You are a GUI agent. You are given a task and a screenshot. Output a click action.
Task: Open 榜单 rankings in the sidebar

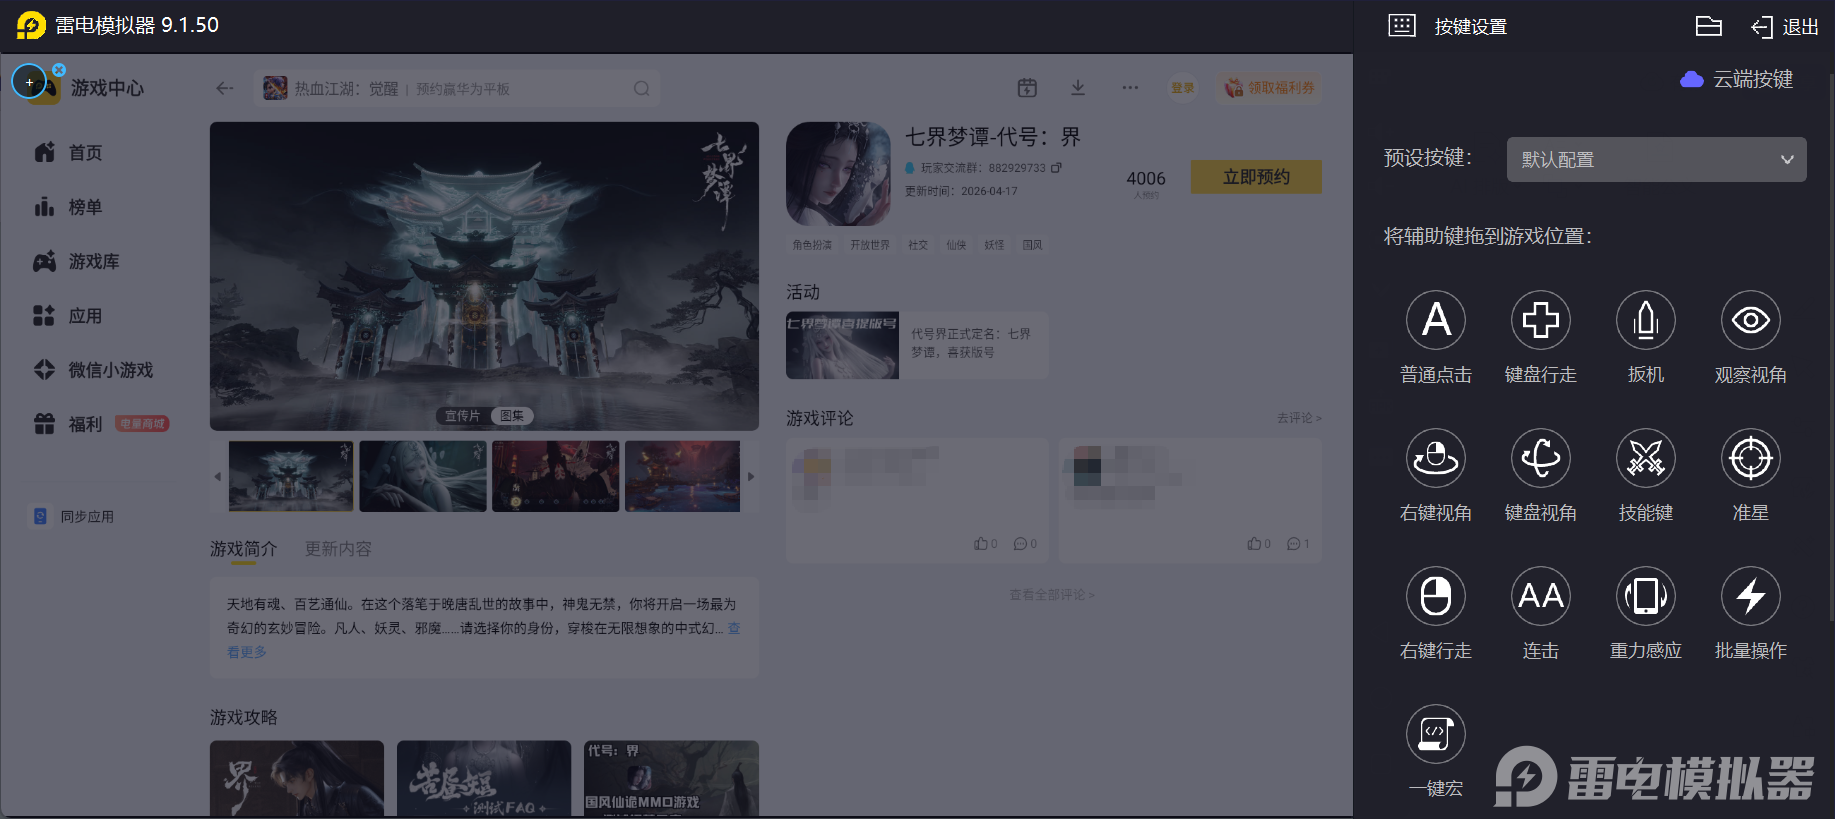68,207
